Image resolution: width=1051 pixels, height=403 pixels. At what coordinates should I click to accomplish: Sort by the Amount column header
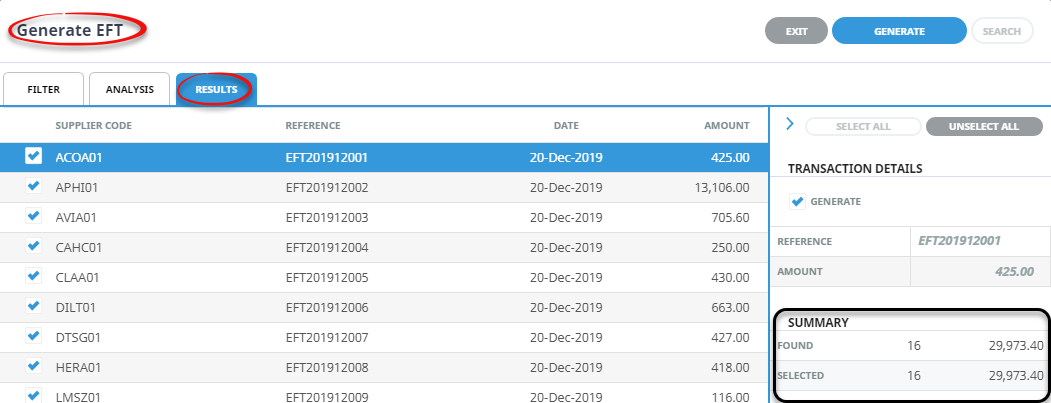tap(725, 125)
